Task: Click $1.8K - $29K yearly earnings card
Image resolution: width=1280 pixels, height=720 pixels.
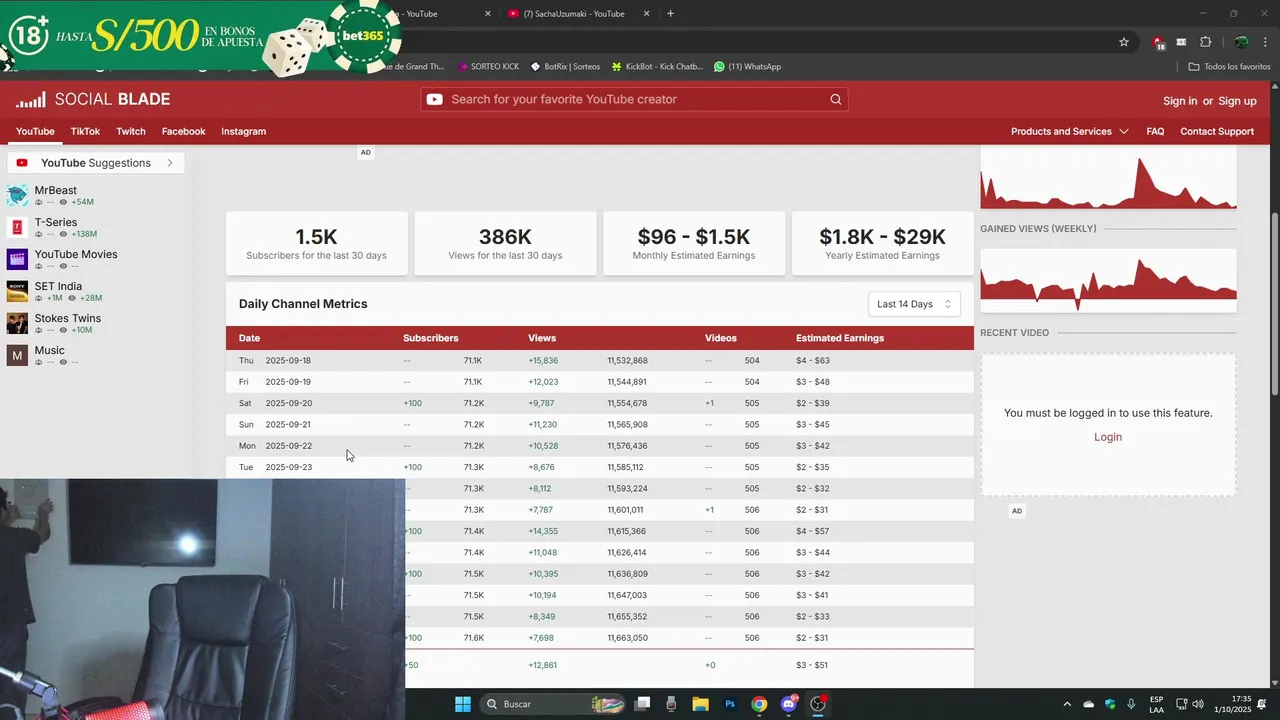Action: click(x=882, y=243)
